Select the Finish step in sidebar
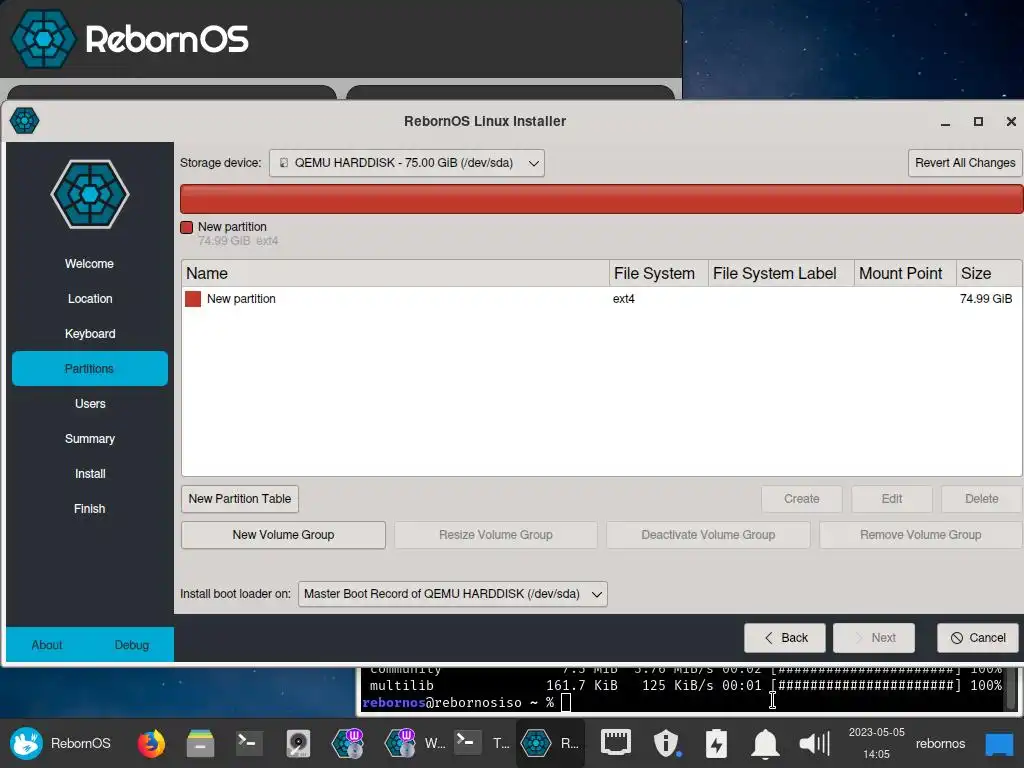The image size is (1024, 768). [x=89, y=508]
